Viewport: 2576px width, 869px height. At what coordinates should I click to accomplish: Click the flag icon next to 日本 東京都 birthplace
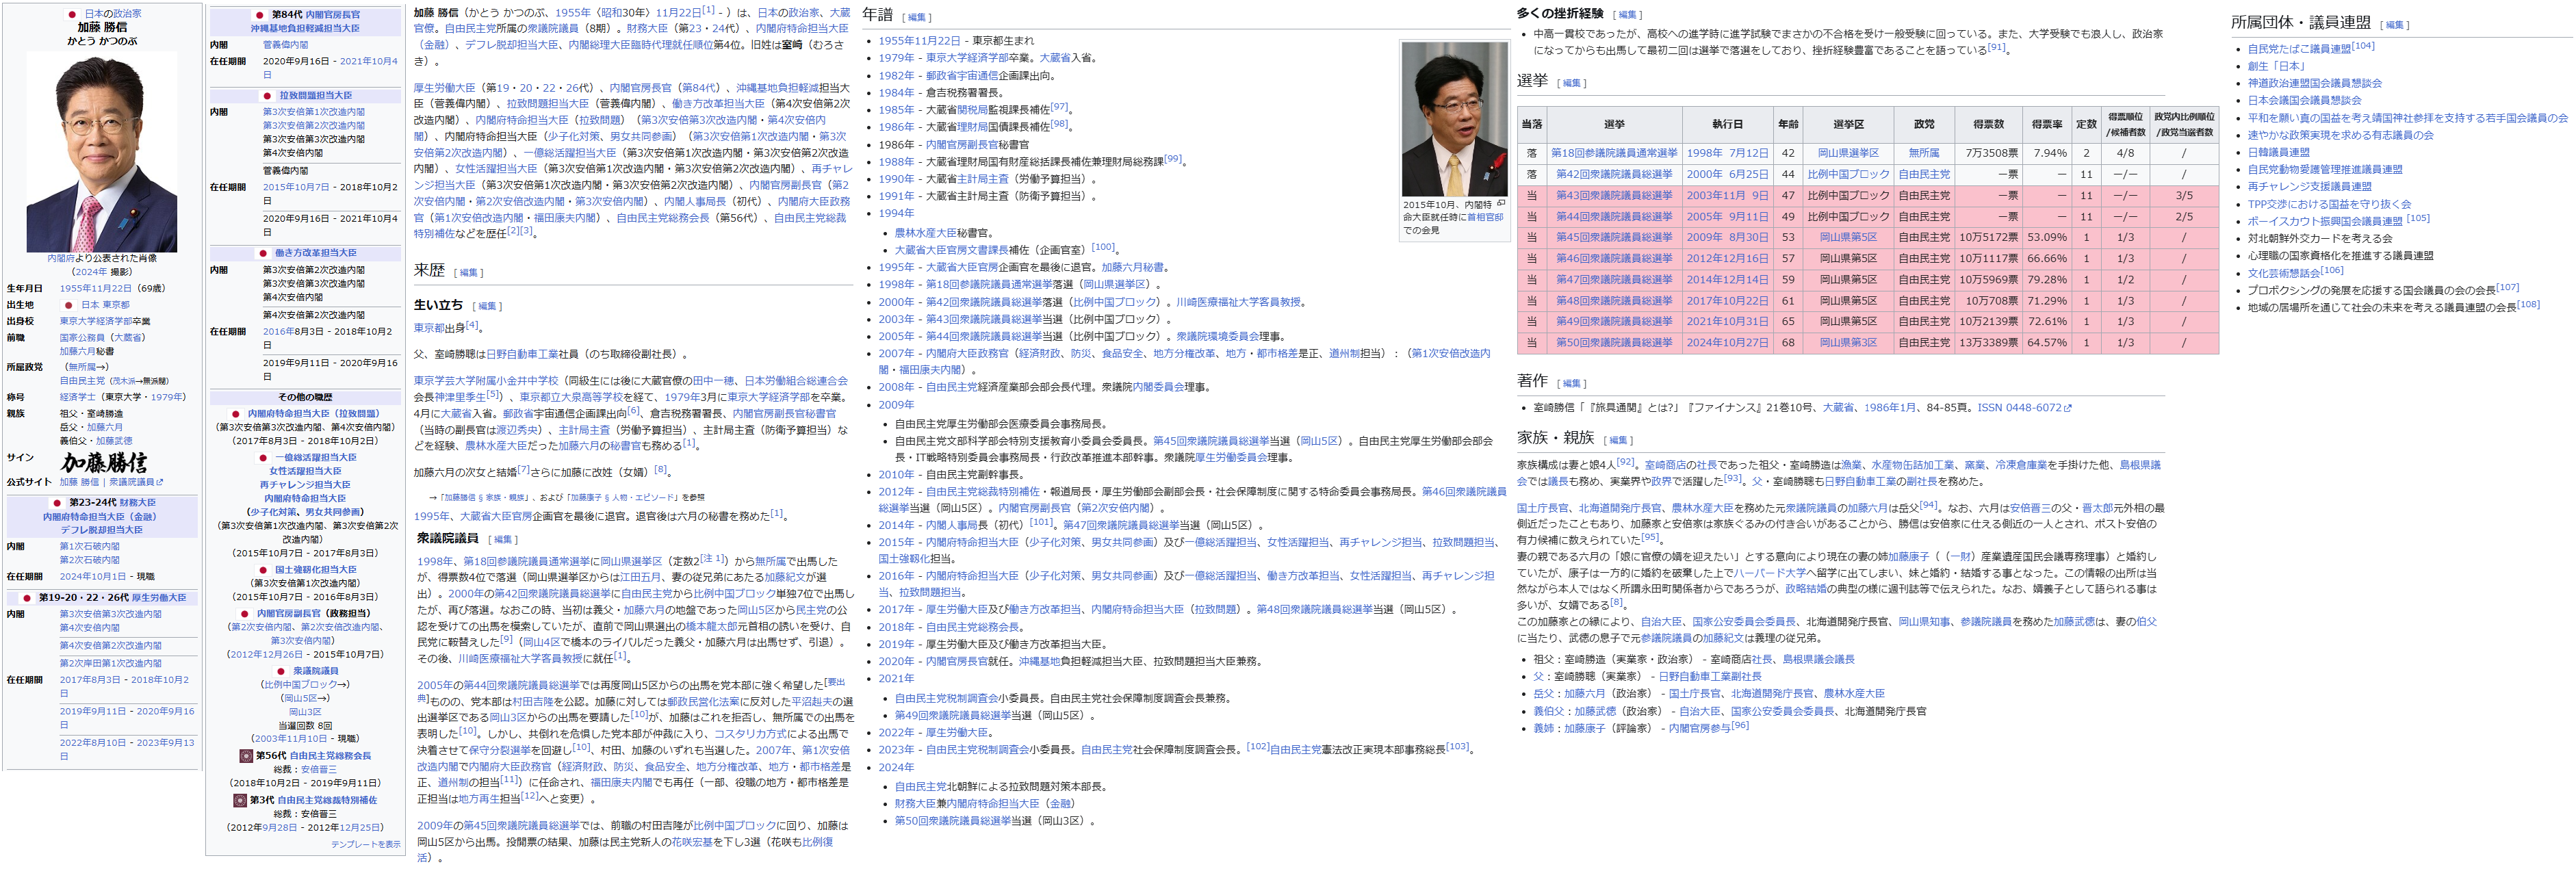[69, 305]
